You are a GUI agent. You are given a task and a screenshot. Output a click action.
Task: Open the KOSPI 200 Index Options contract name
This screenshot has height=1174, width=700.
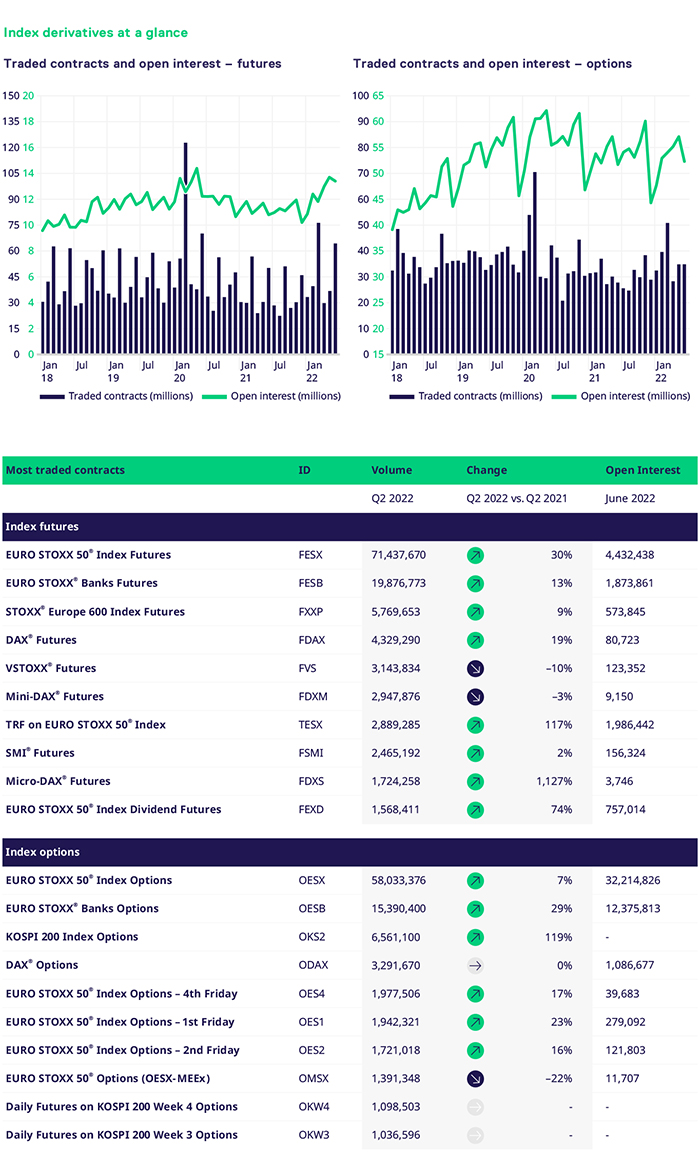pyautogui.click(x=72, y=937)
